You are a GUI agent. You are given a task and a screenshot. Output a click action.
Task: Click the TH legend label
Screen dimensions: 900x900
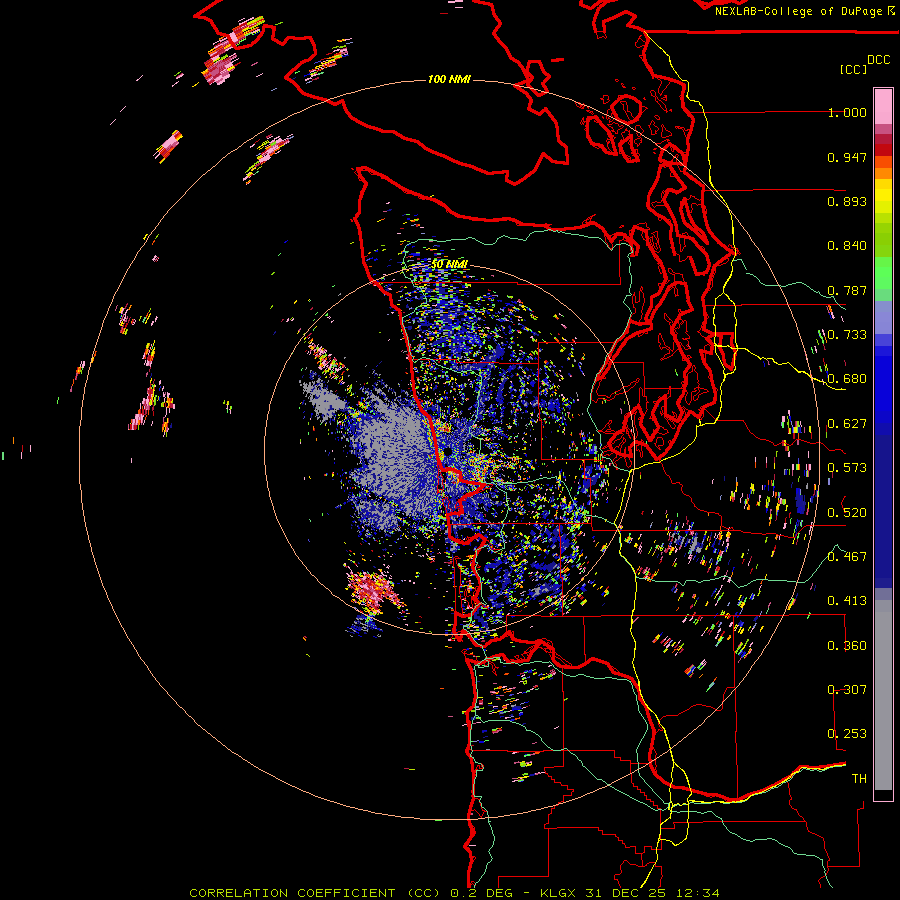[x=859, y=778]
